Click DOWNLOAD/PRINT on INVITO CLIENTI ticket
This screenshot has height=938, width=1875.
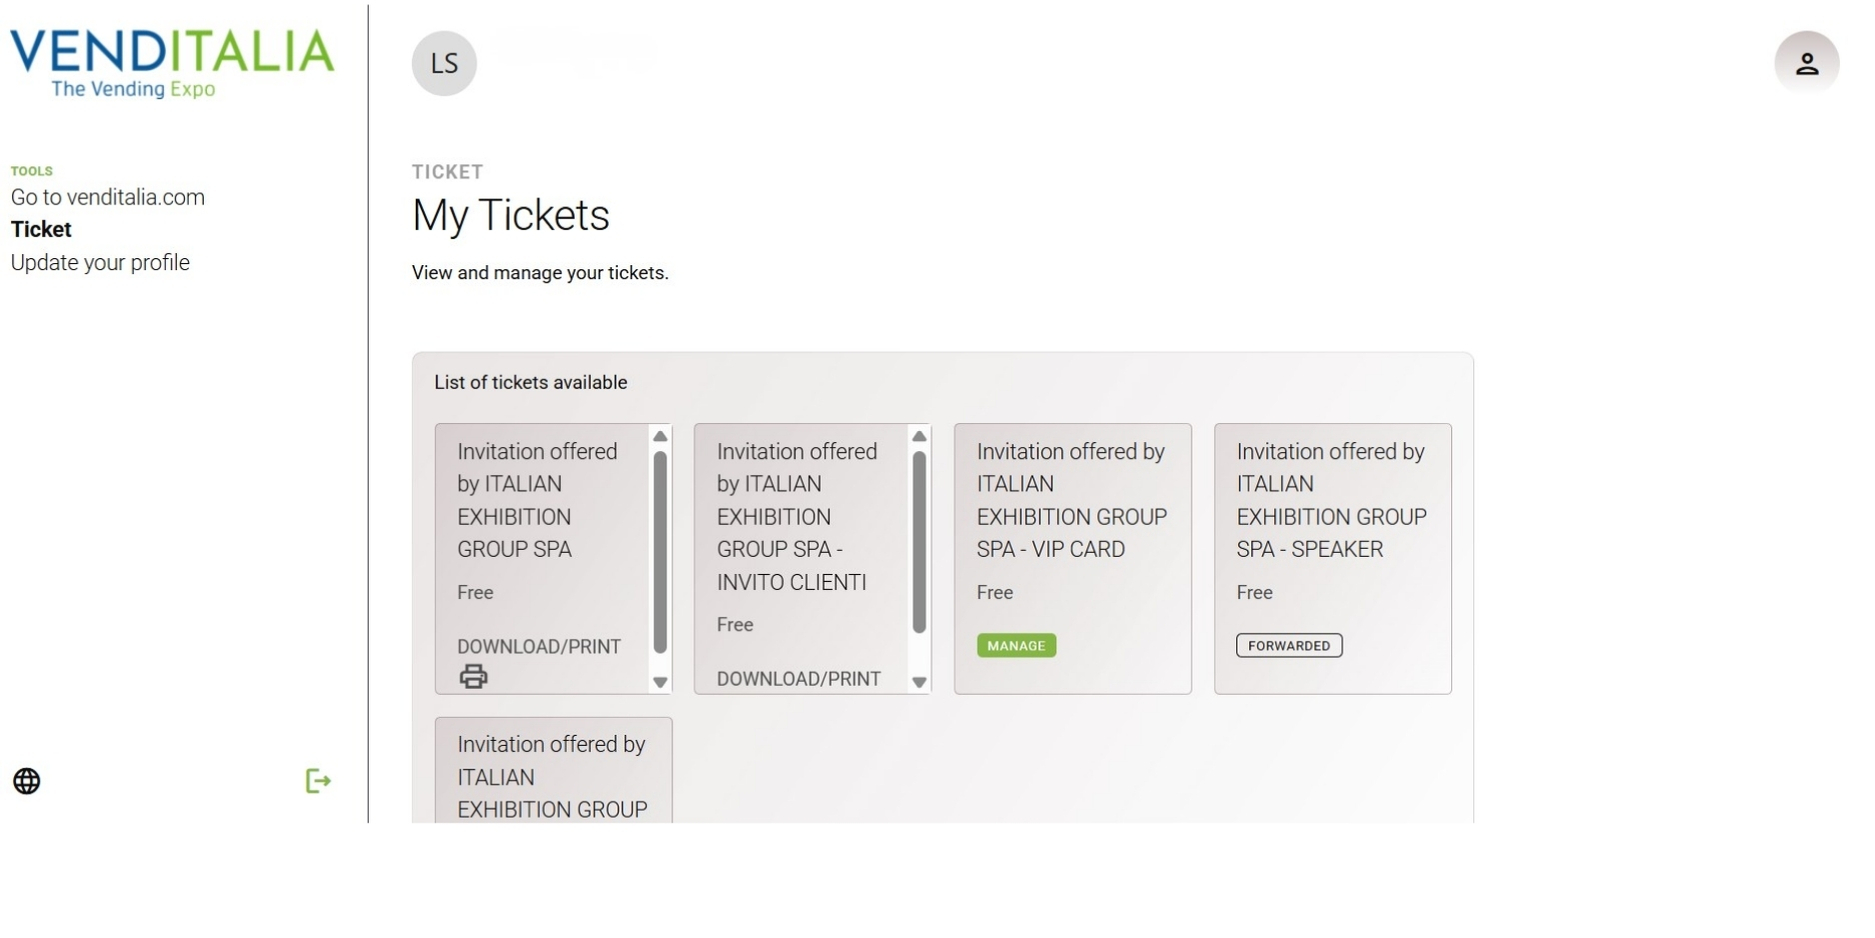pos(799,679)
